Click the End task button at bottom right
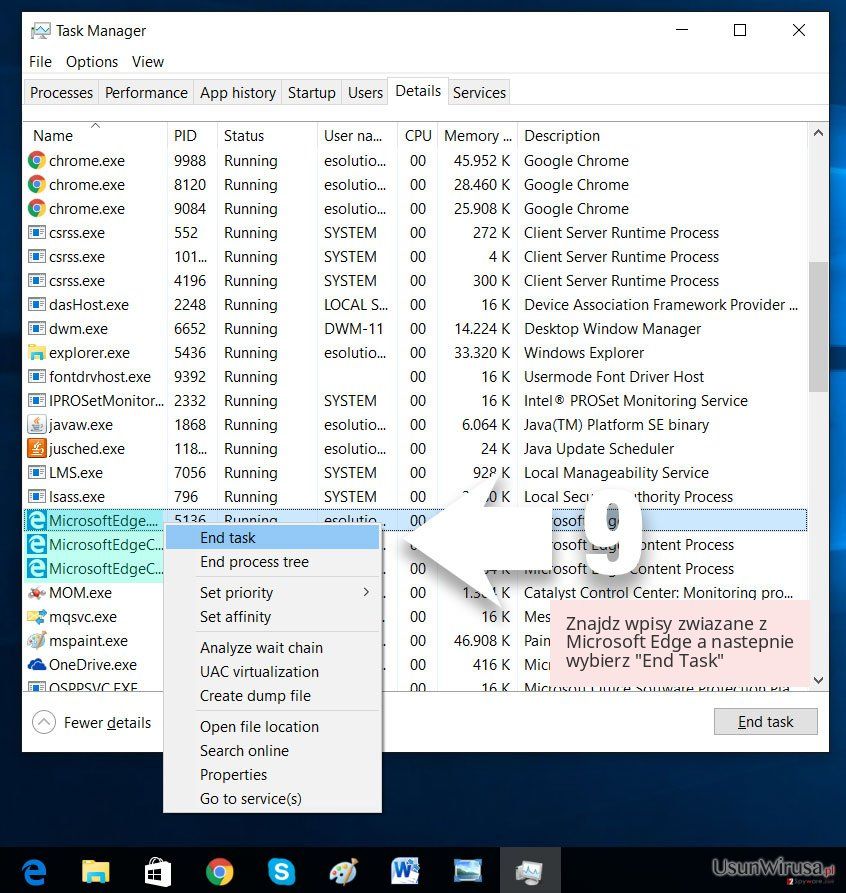This screenshot has height=893, width=846. tap(765, 722)
